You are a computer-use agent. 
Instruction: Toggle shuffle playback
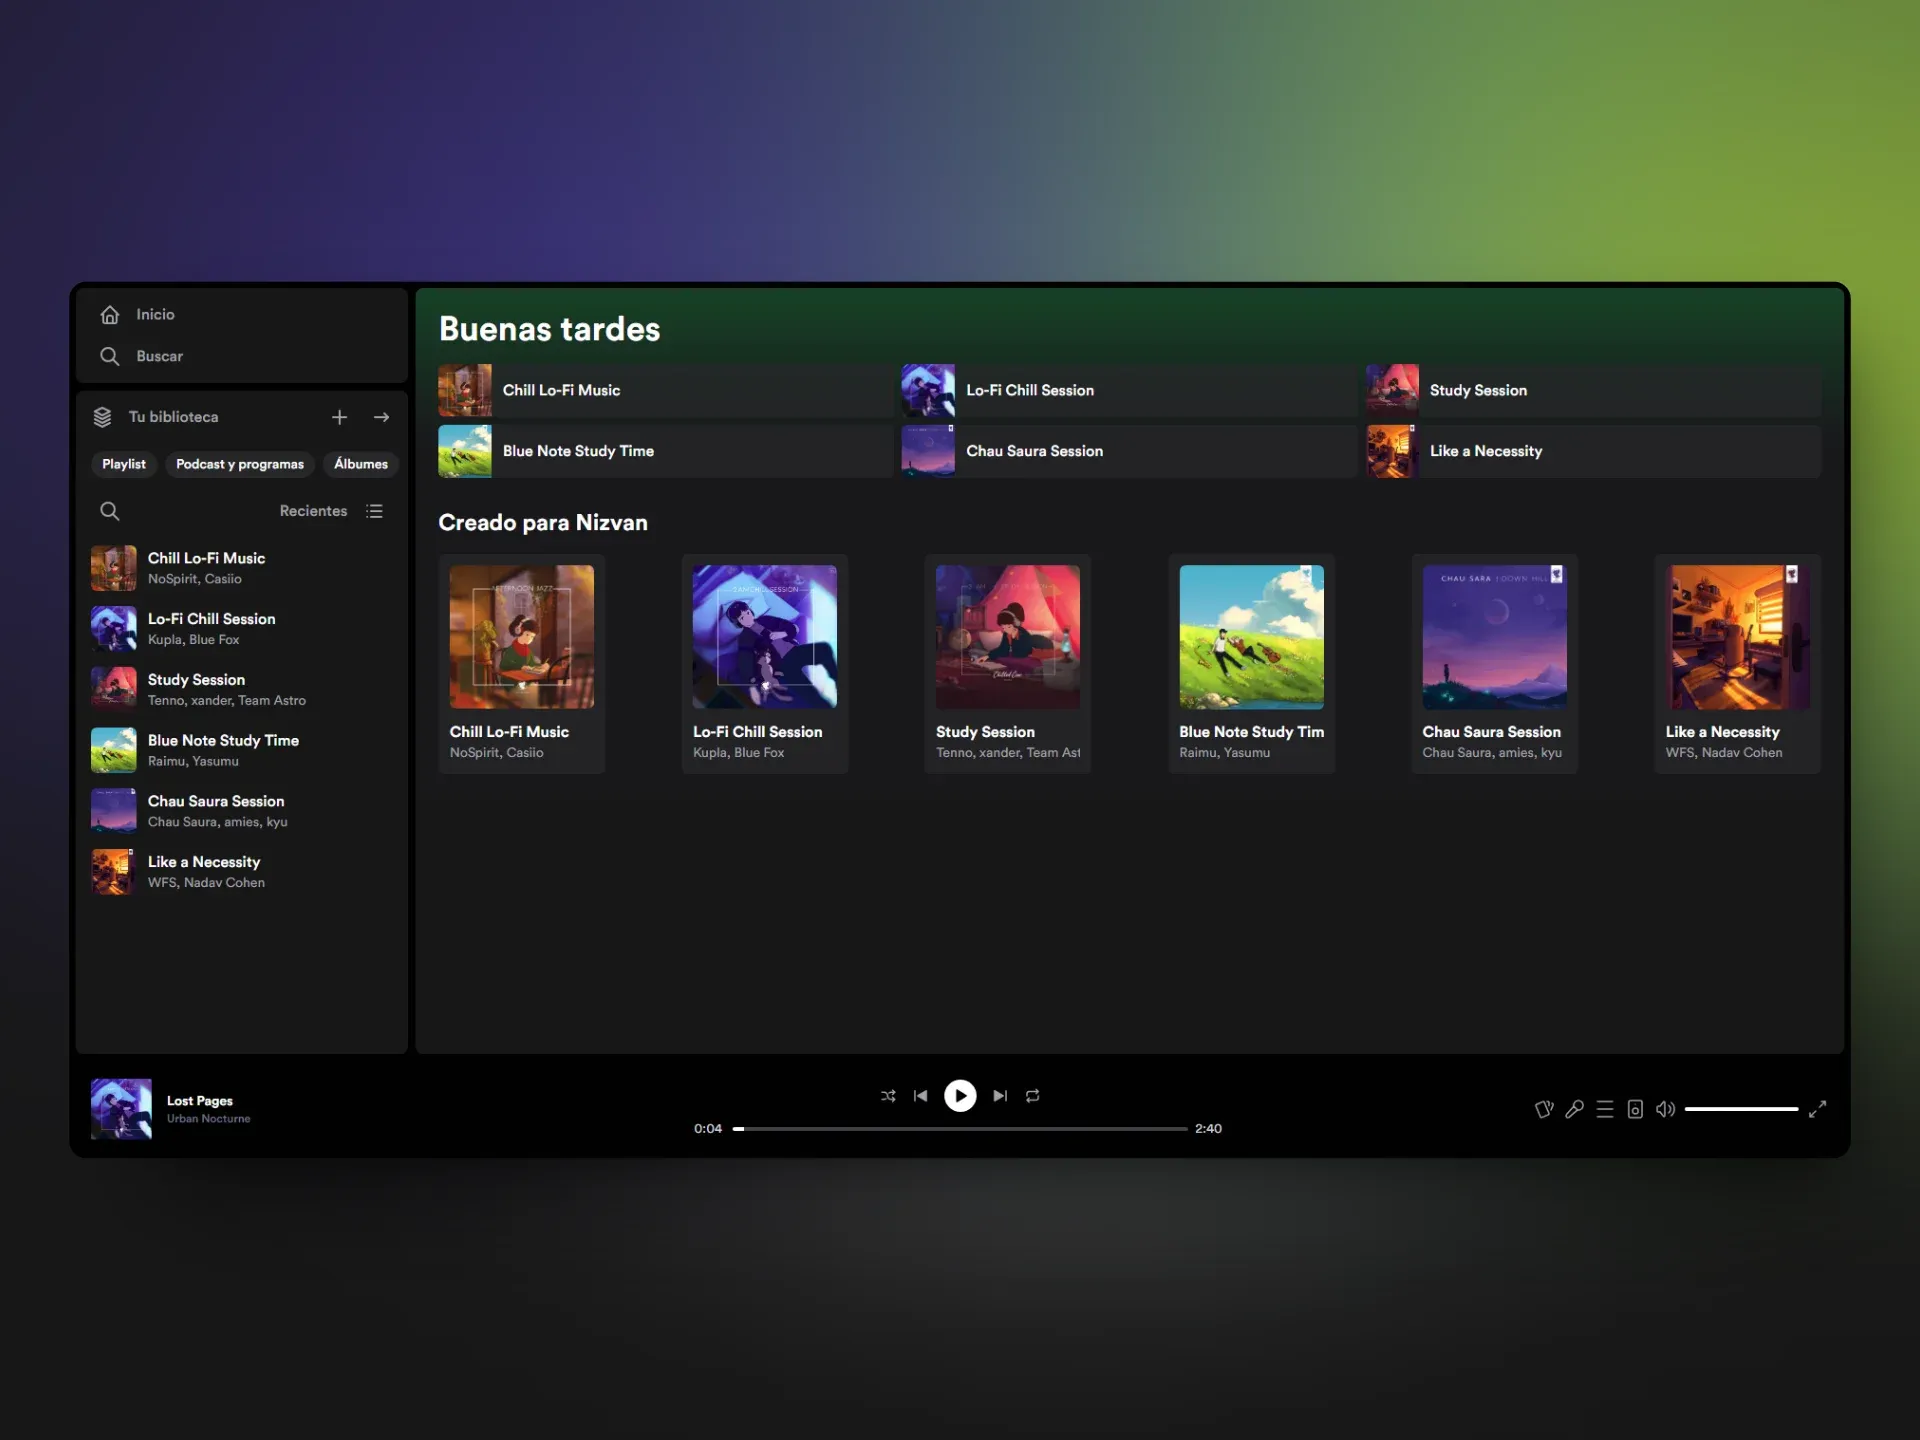[888, 1096]
